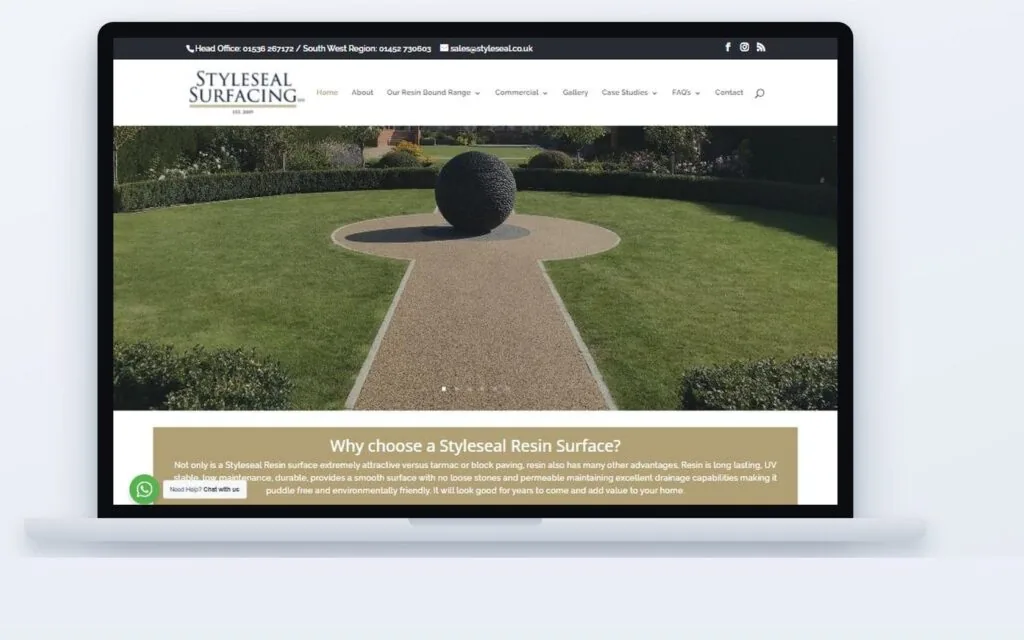Click the search magnifier icon in navigation
The image size is (1024, 640).
click(x=760, y=93)
